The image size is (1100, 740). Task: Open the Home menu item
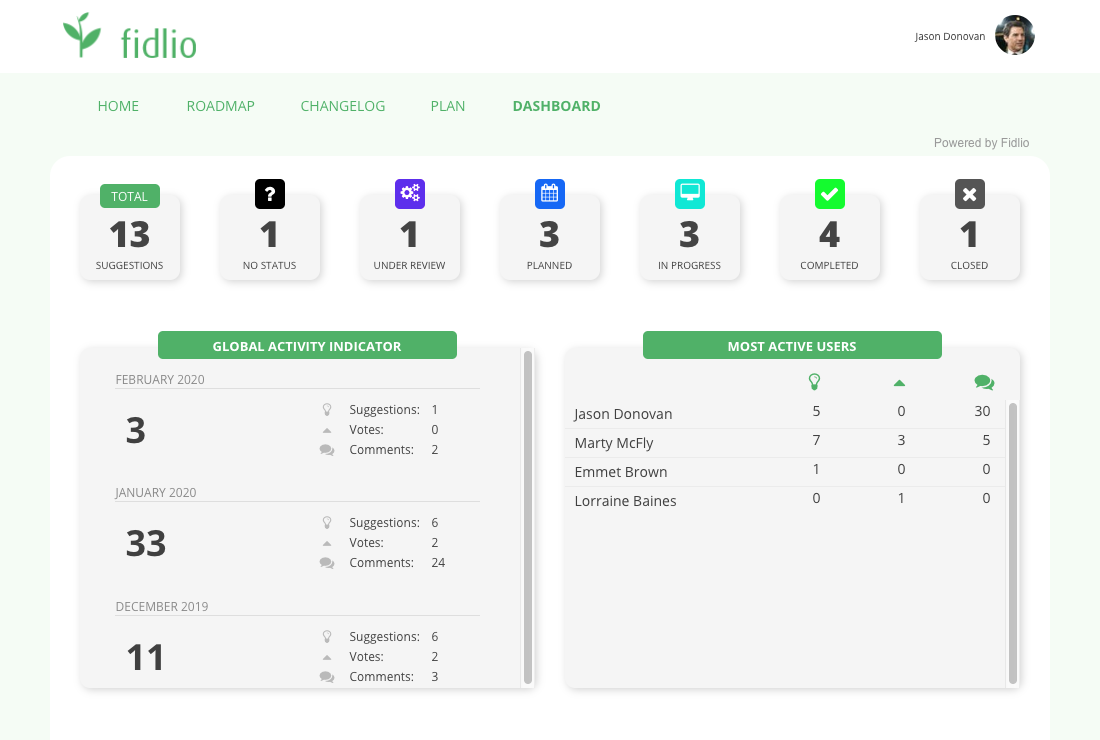pos(118,106)
